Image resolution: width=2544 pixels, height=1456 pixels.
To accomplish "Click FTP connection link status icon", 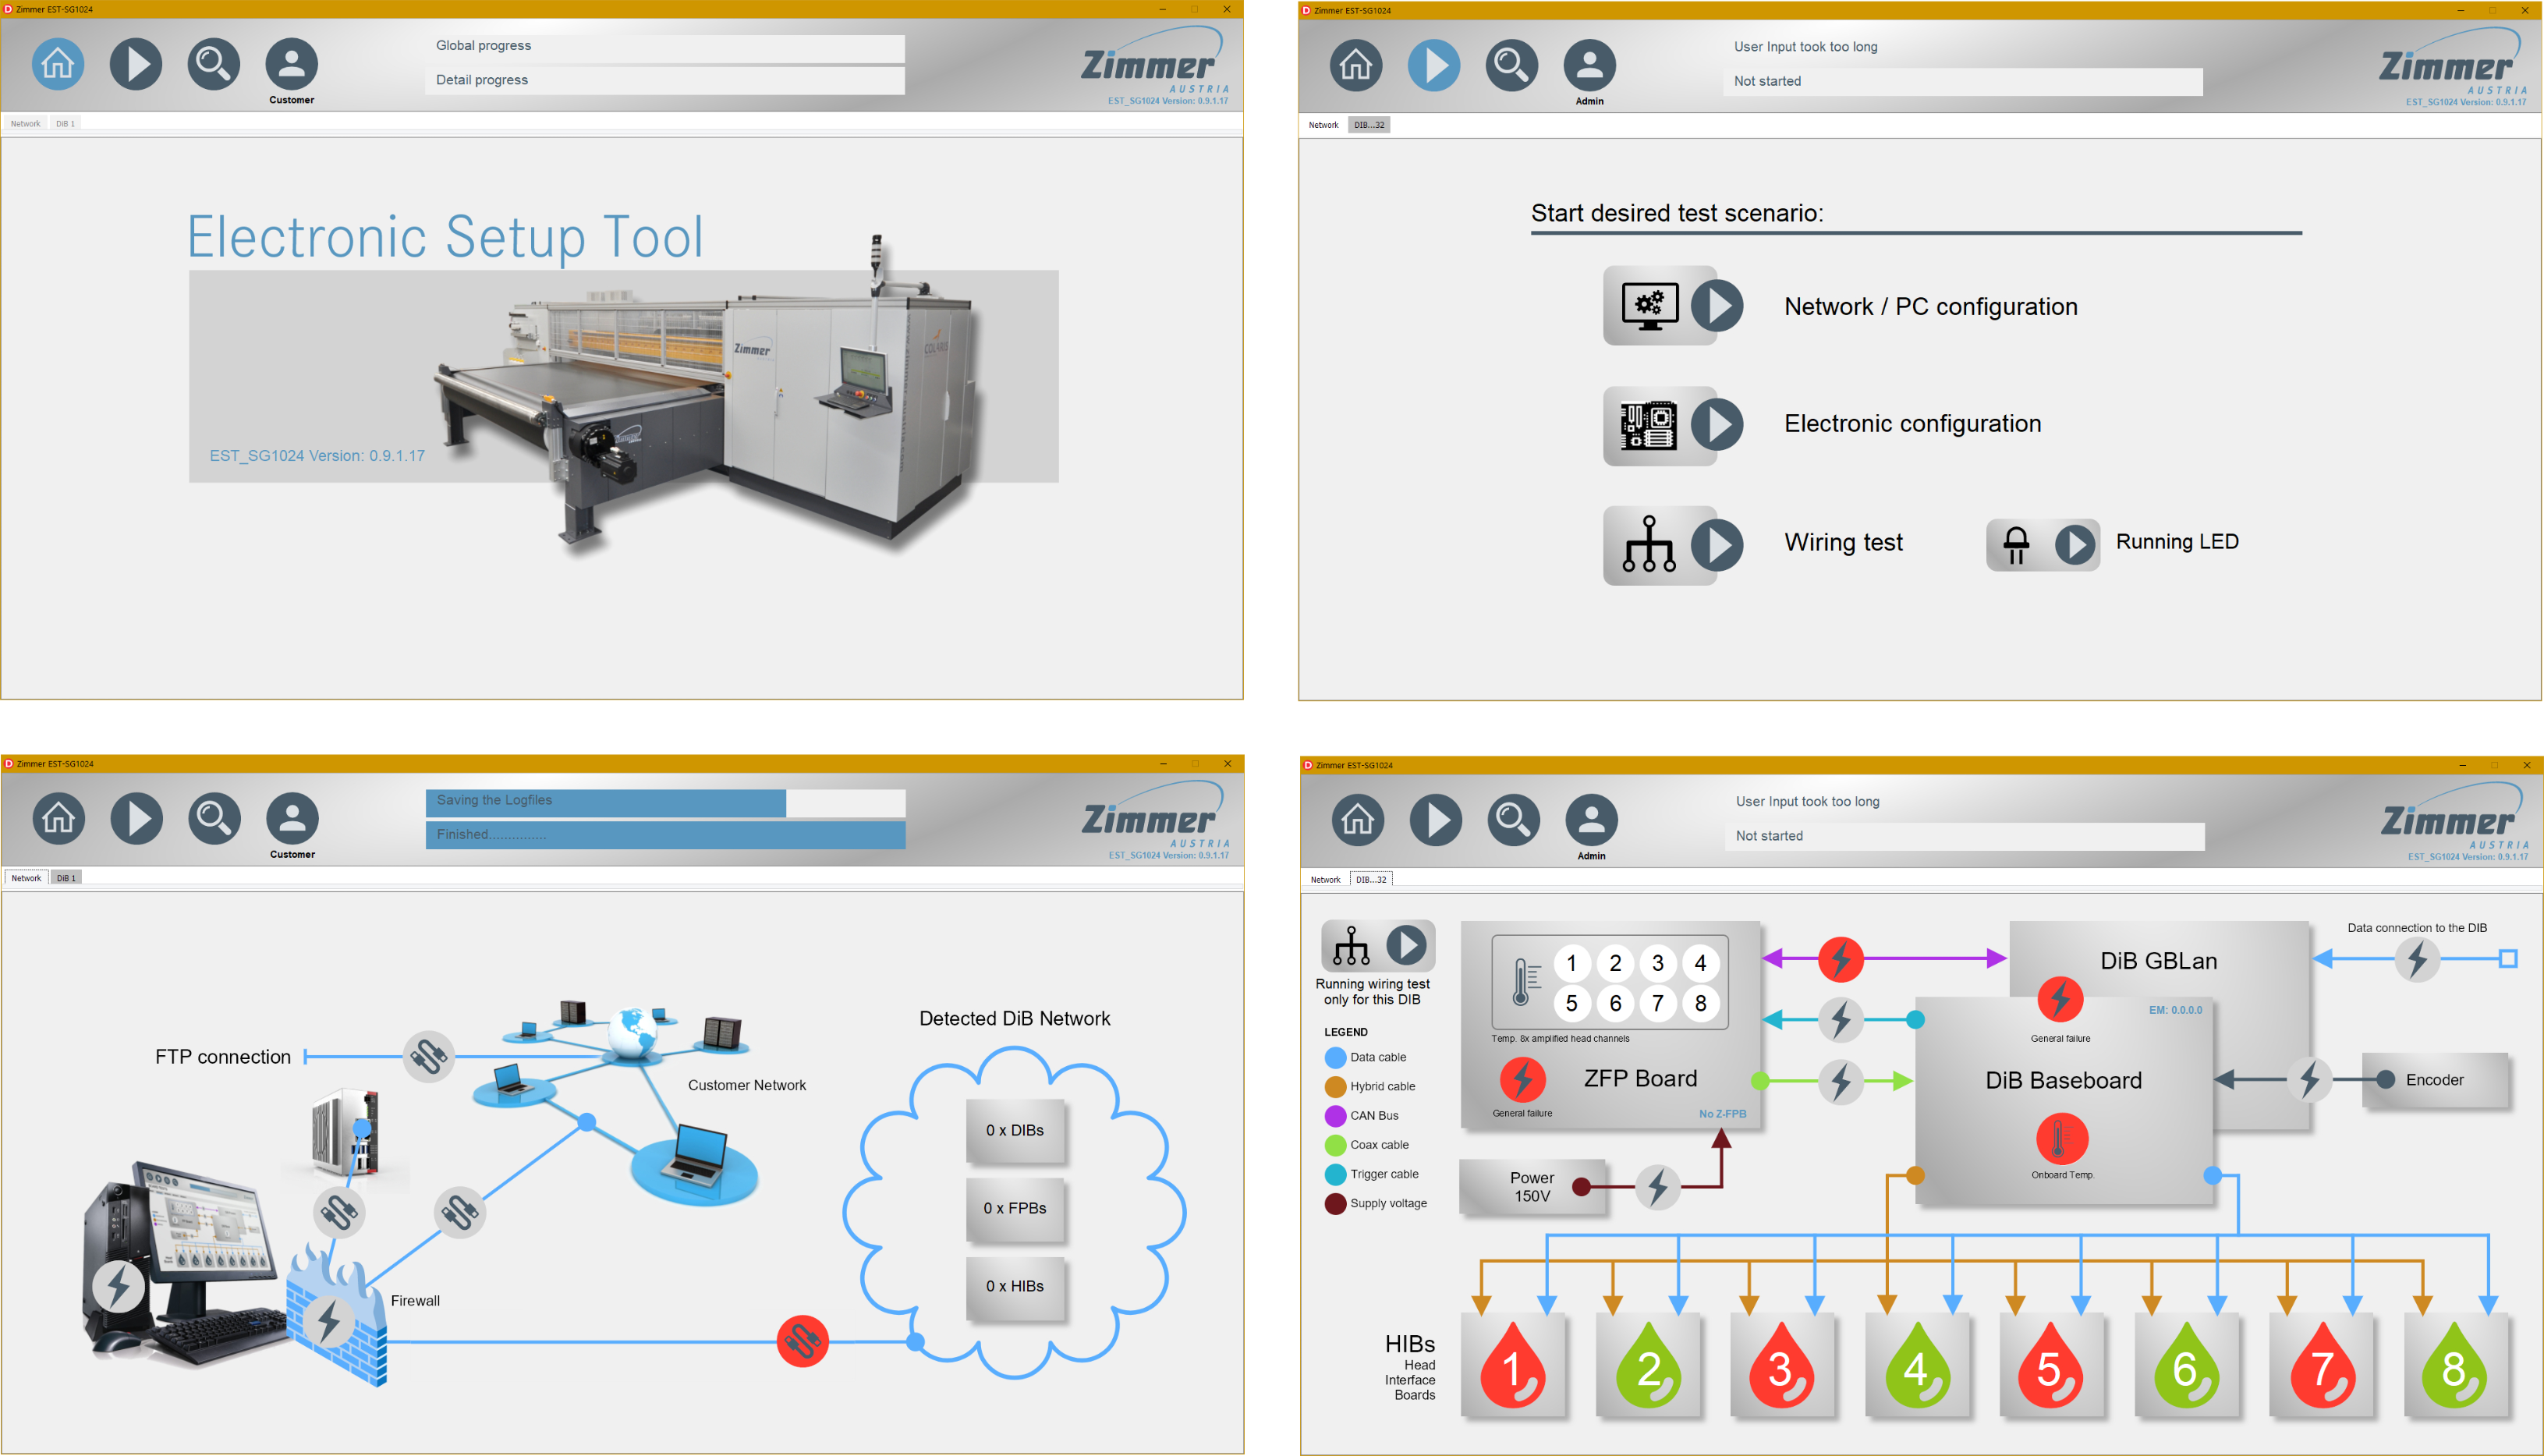I will 429,1056.
